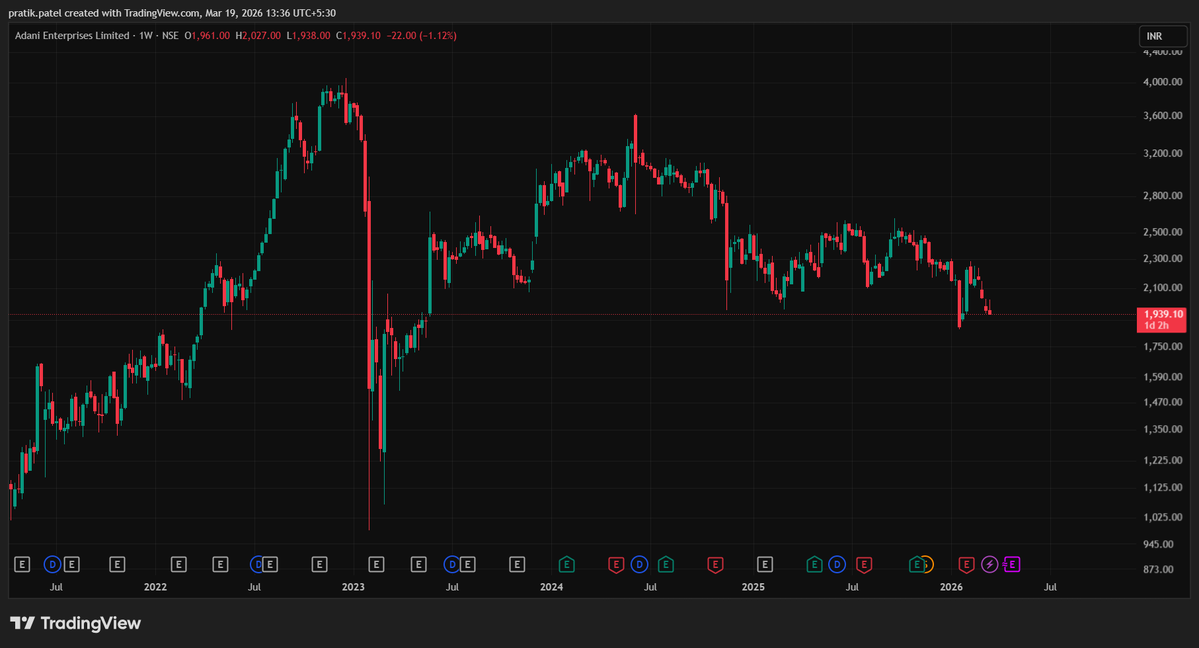Viewport: 1199px width, 648px height.
Task: Click the 1,350.00 price axis label
Action: [x=1162, y=429]
